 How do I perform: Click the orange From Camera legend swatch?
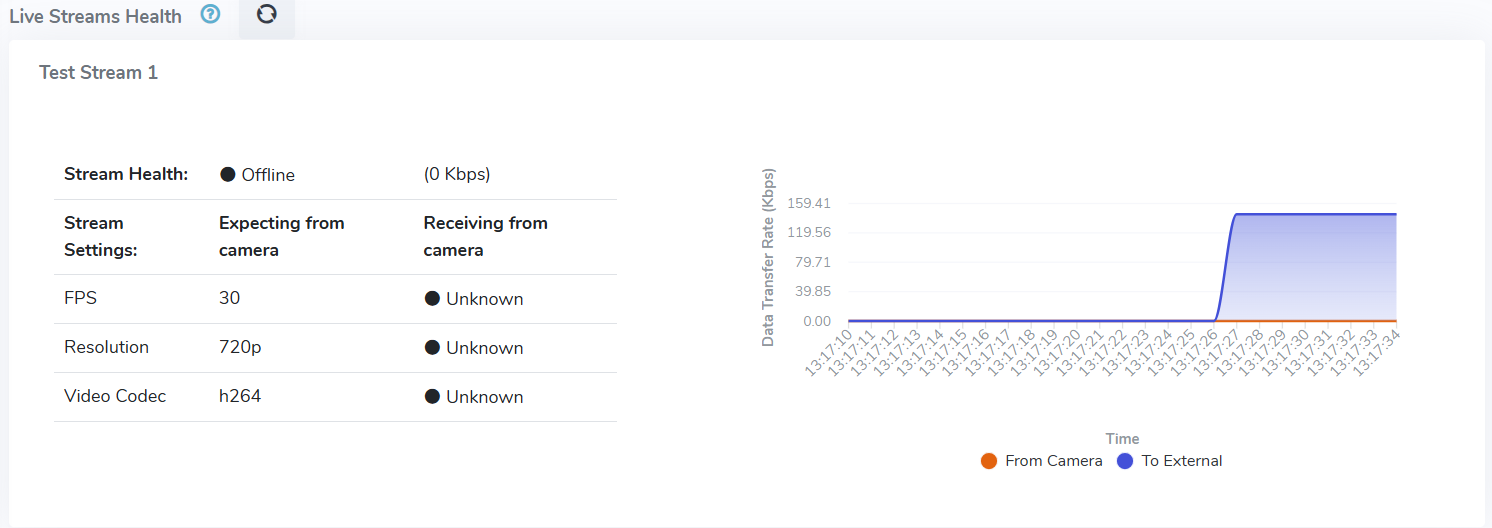point(989,461)
